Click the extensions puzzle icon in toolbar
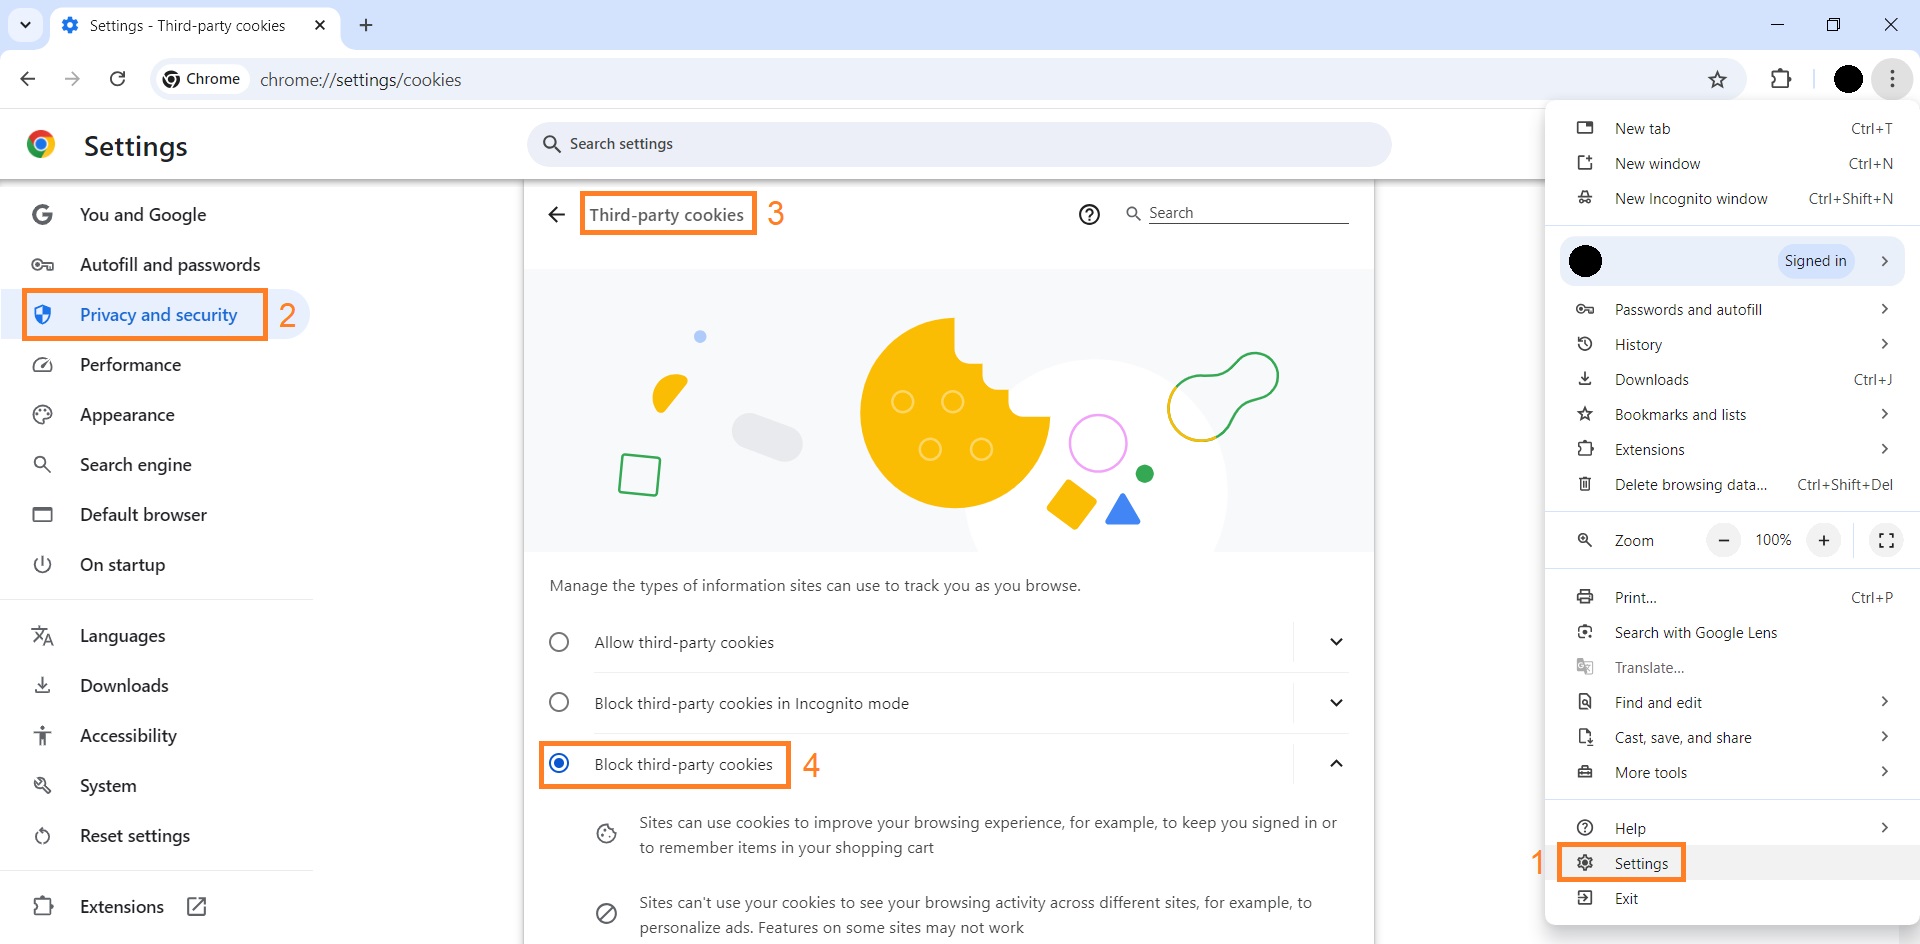Image resolution: width=1920 pixels, height=944 pixels. 1783,79
